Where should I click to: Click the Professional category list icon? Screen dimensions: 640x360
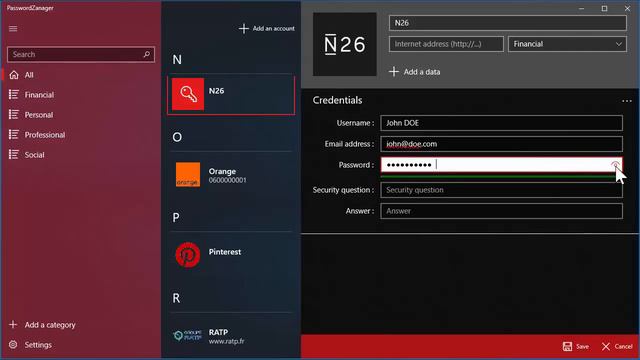[13, 135]
